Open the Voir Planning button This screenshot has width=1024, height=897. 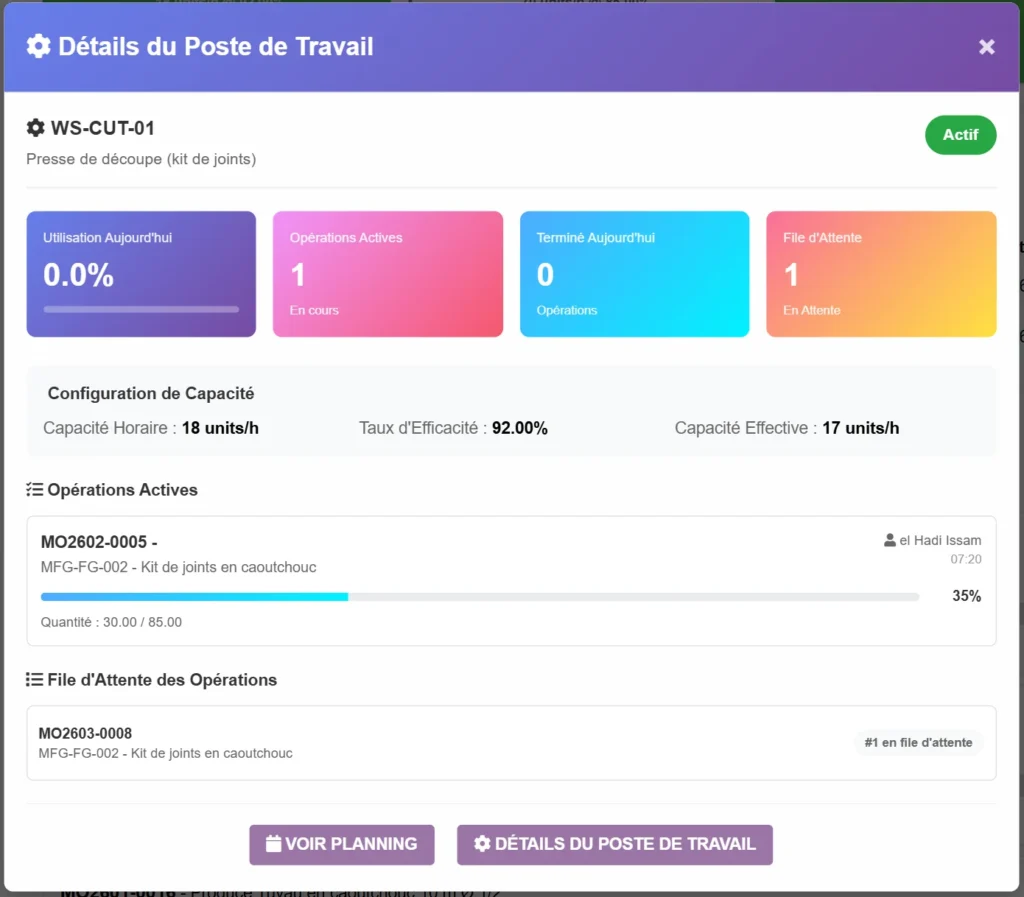click(341, 844)
